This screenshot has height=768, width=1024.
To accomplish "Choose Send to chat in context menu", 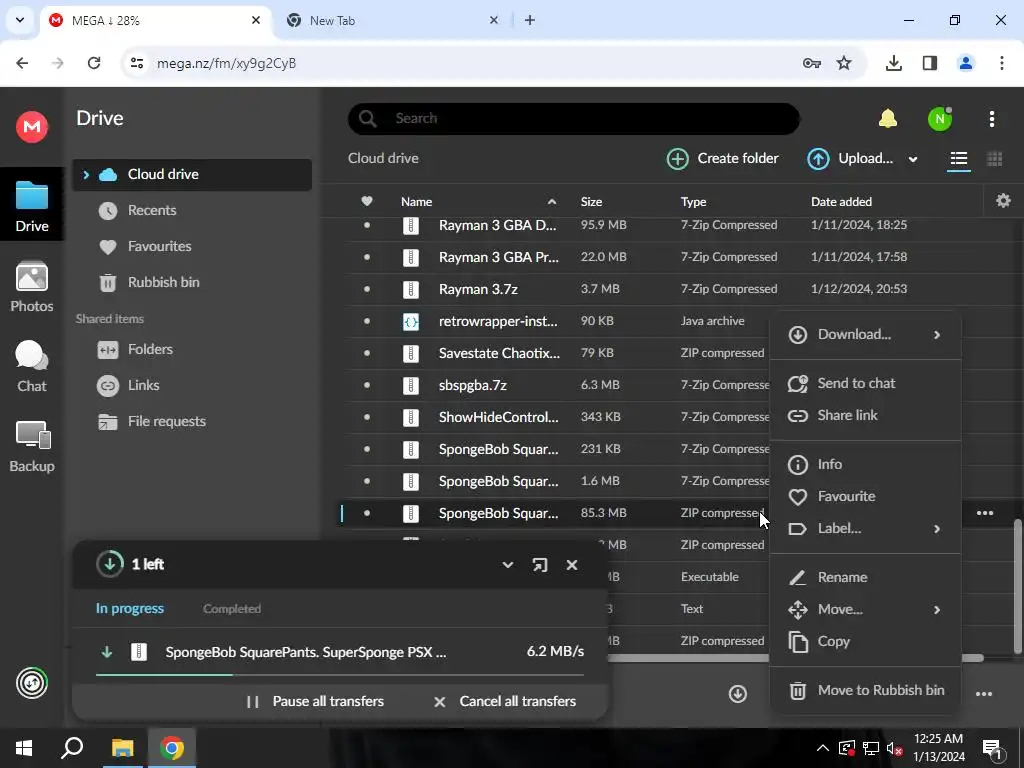I will (x=865, y=383).
